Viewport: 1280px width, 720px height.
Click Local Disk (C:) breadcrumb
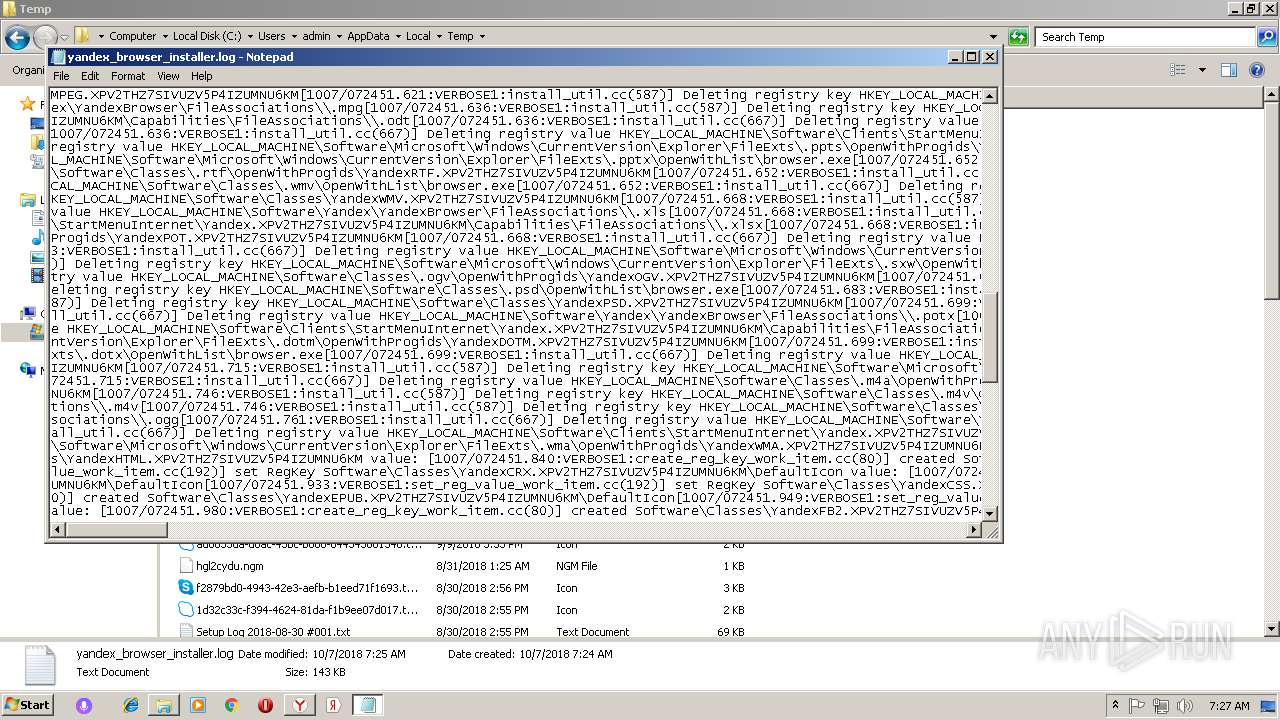[x=207, y=36]
